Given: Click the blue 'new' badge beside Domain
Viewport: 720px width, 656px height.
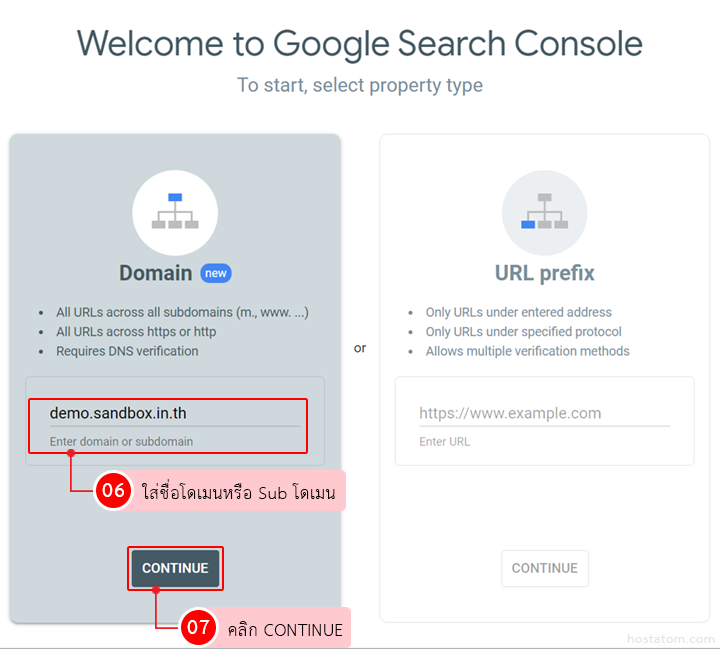Looking at the screenshot, I should click(216, 273).
